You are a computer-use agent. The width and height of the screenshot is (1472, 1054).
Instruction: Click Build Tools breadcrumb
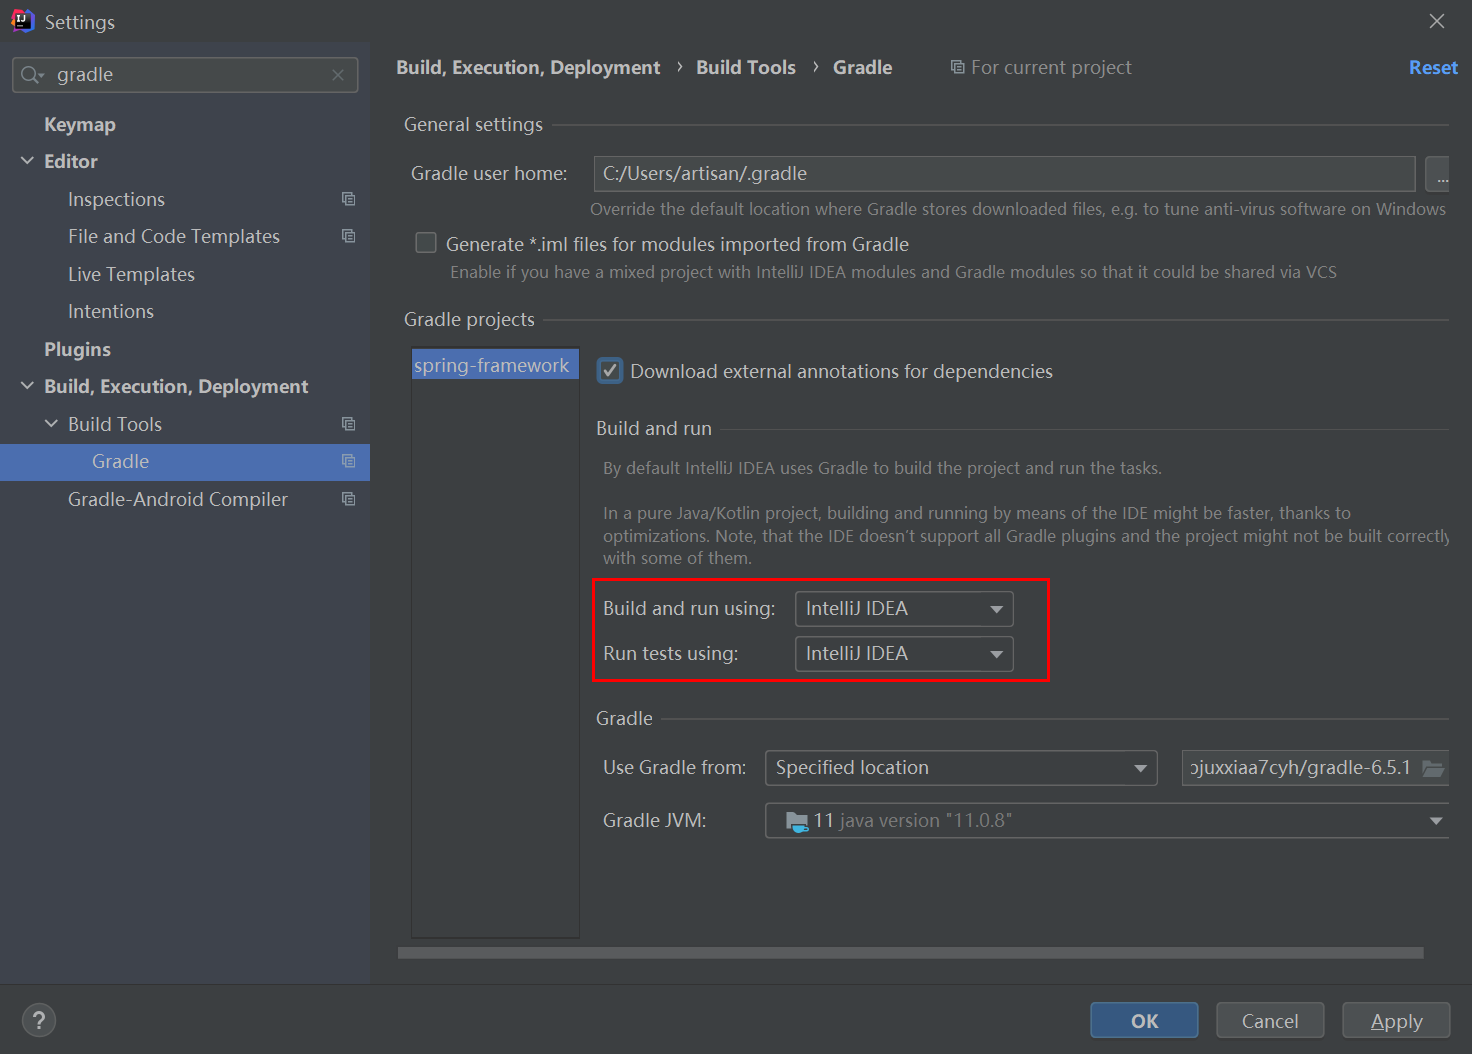point(746,67)
